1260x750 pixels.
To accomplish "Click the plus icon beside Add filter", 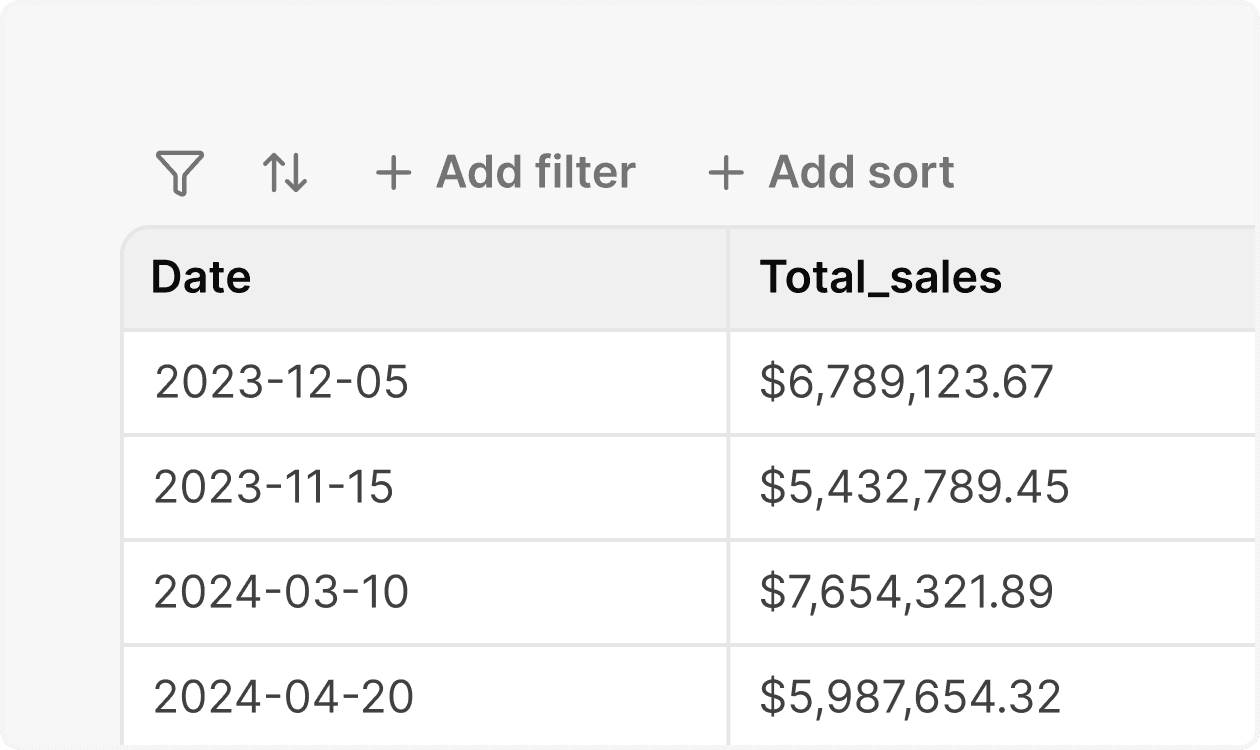I will 393,173.
